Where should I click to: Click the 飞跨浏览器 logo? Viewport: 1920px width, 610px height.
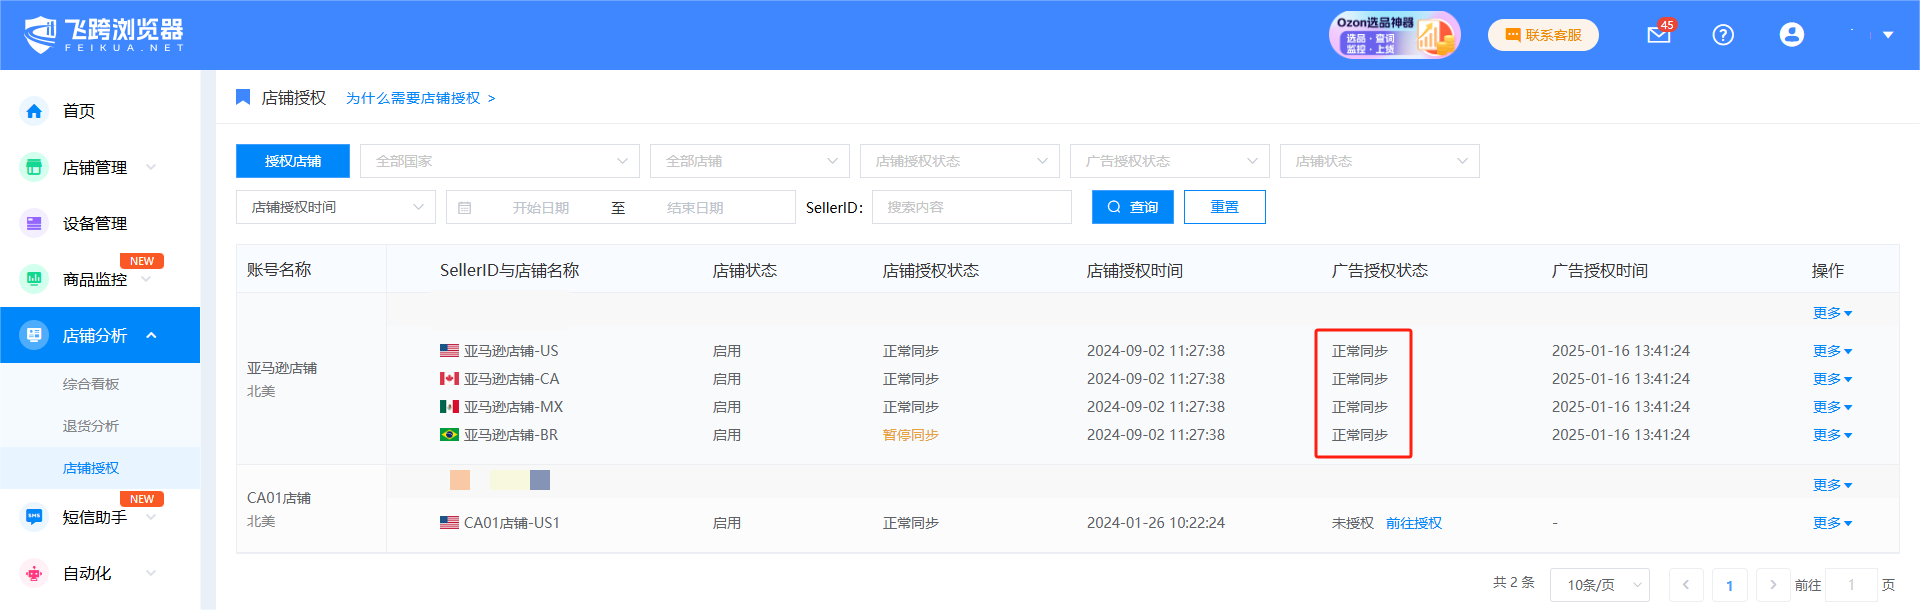pyautogui.click(x=104, y=35)
